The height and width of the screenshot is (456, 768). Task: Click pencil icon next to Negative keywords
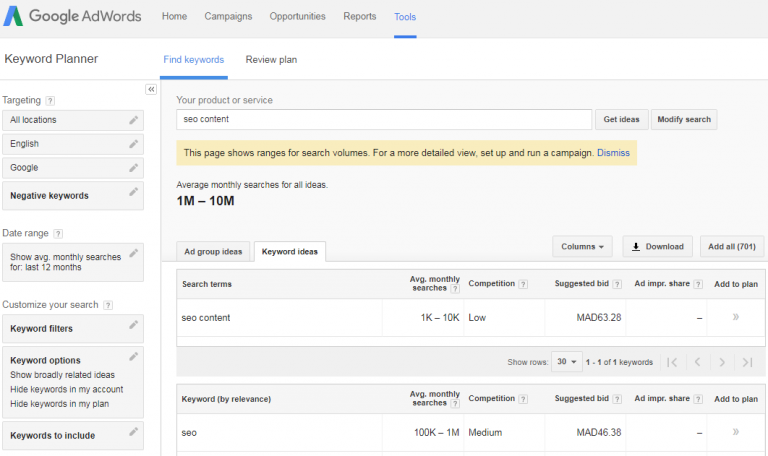pos(133,192)
